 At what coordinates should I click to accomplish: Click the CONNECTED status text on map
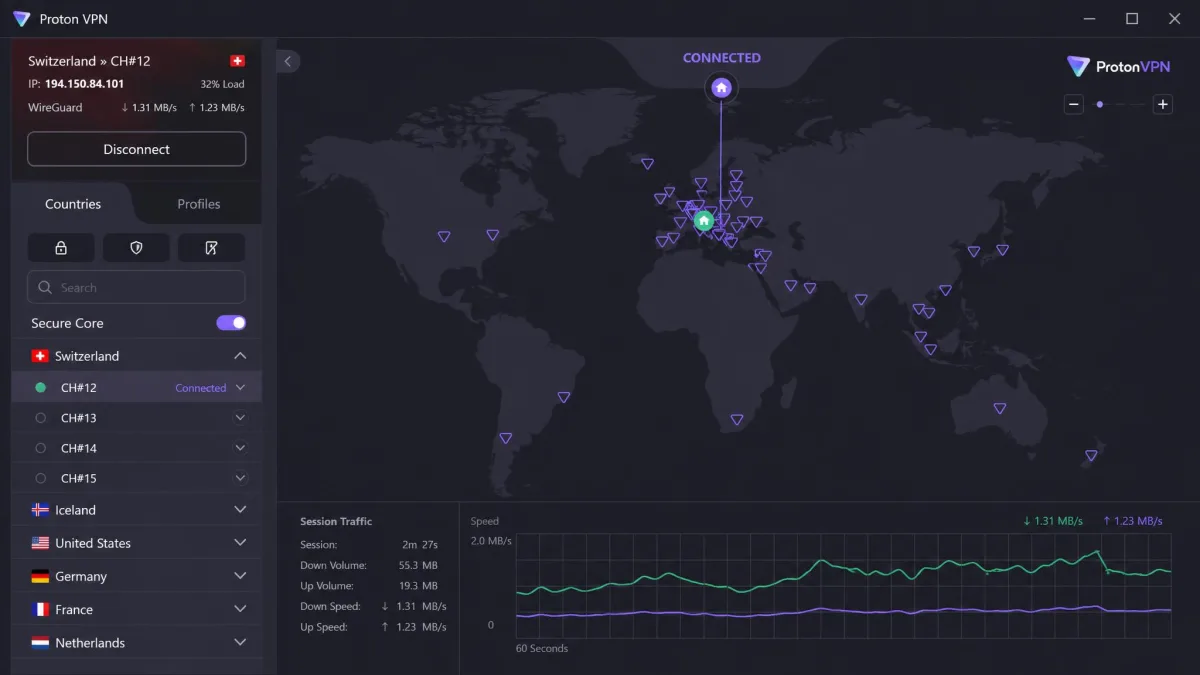[x=721, y=58]
